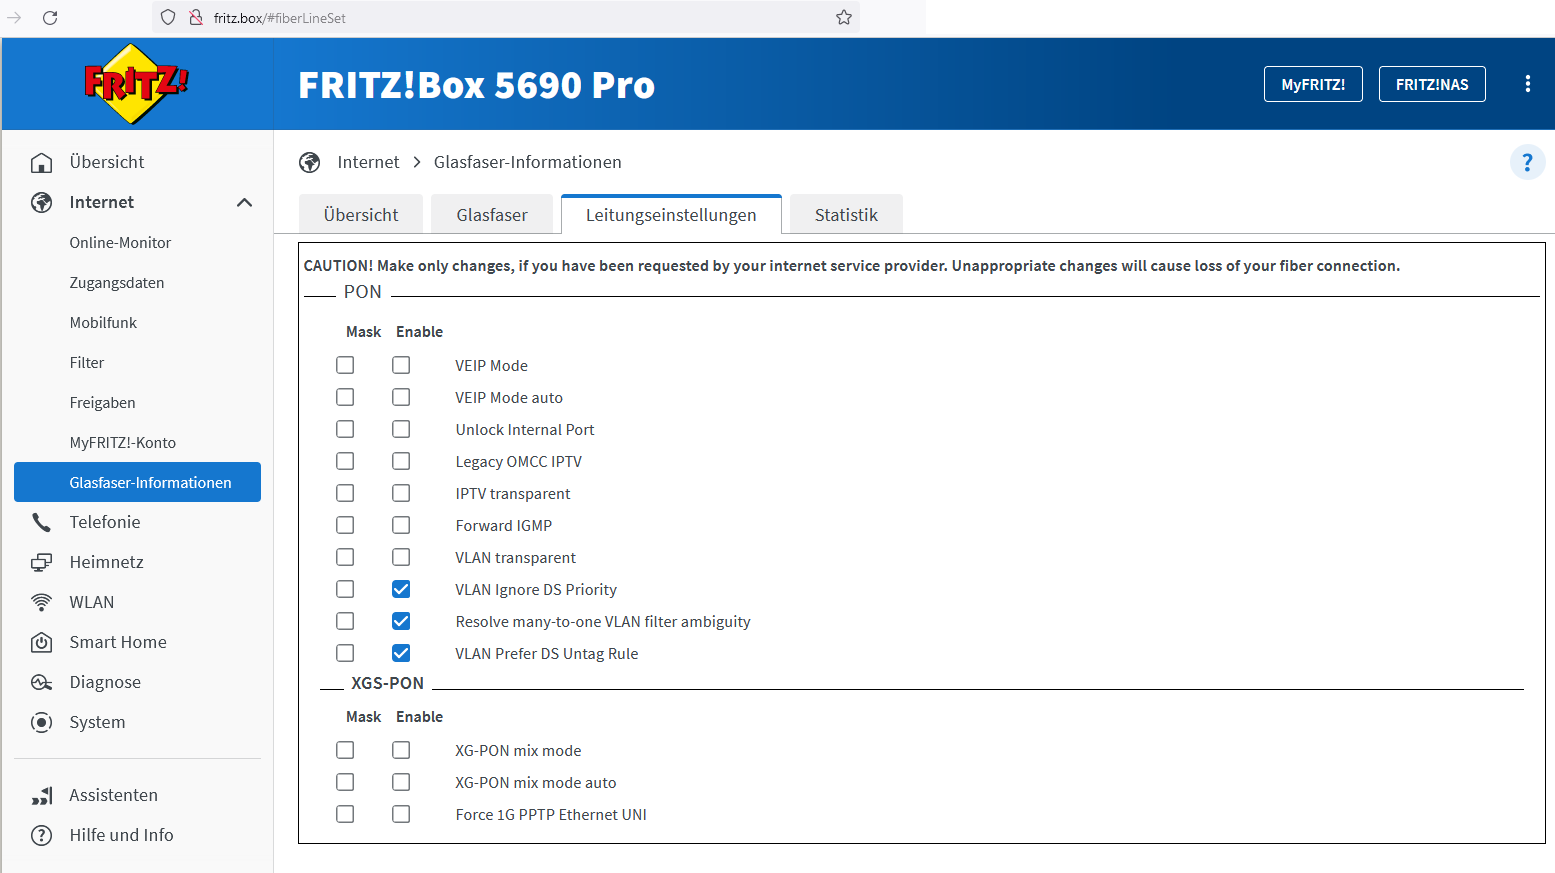Viewport: 1555px width, 873px height.
Task: Enable VLAN transparent checkbox
Action: [401, 557]
